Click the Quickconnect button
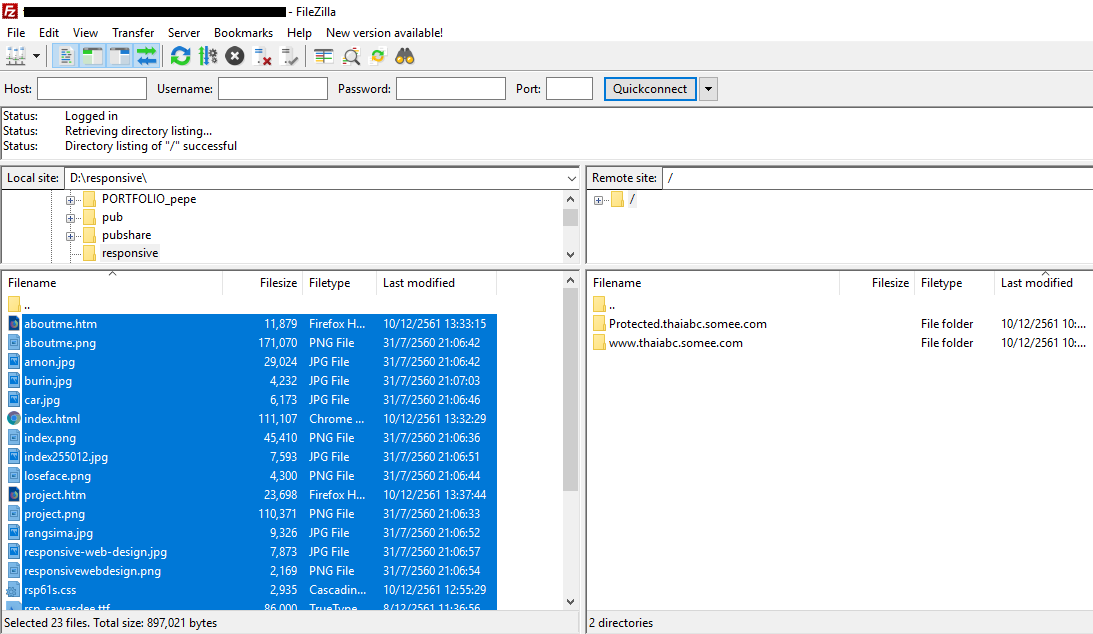The width and height of the screenshot is (1093, 634). [650, 89]
